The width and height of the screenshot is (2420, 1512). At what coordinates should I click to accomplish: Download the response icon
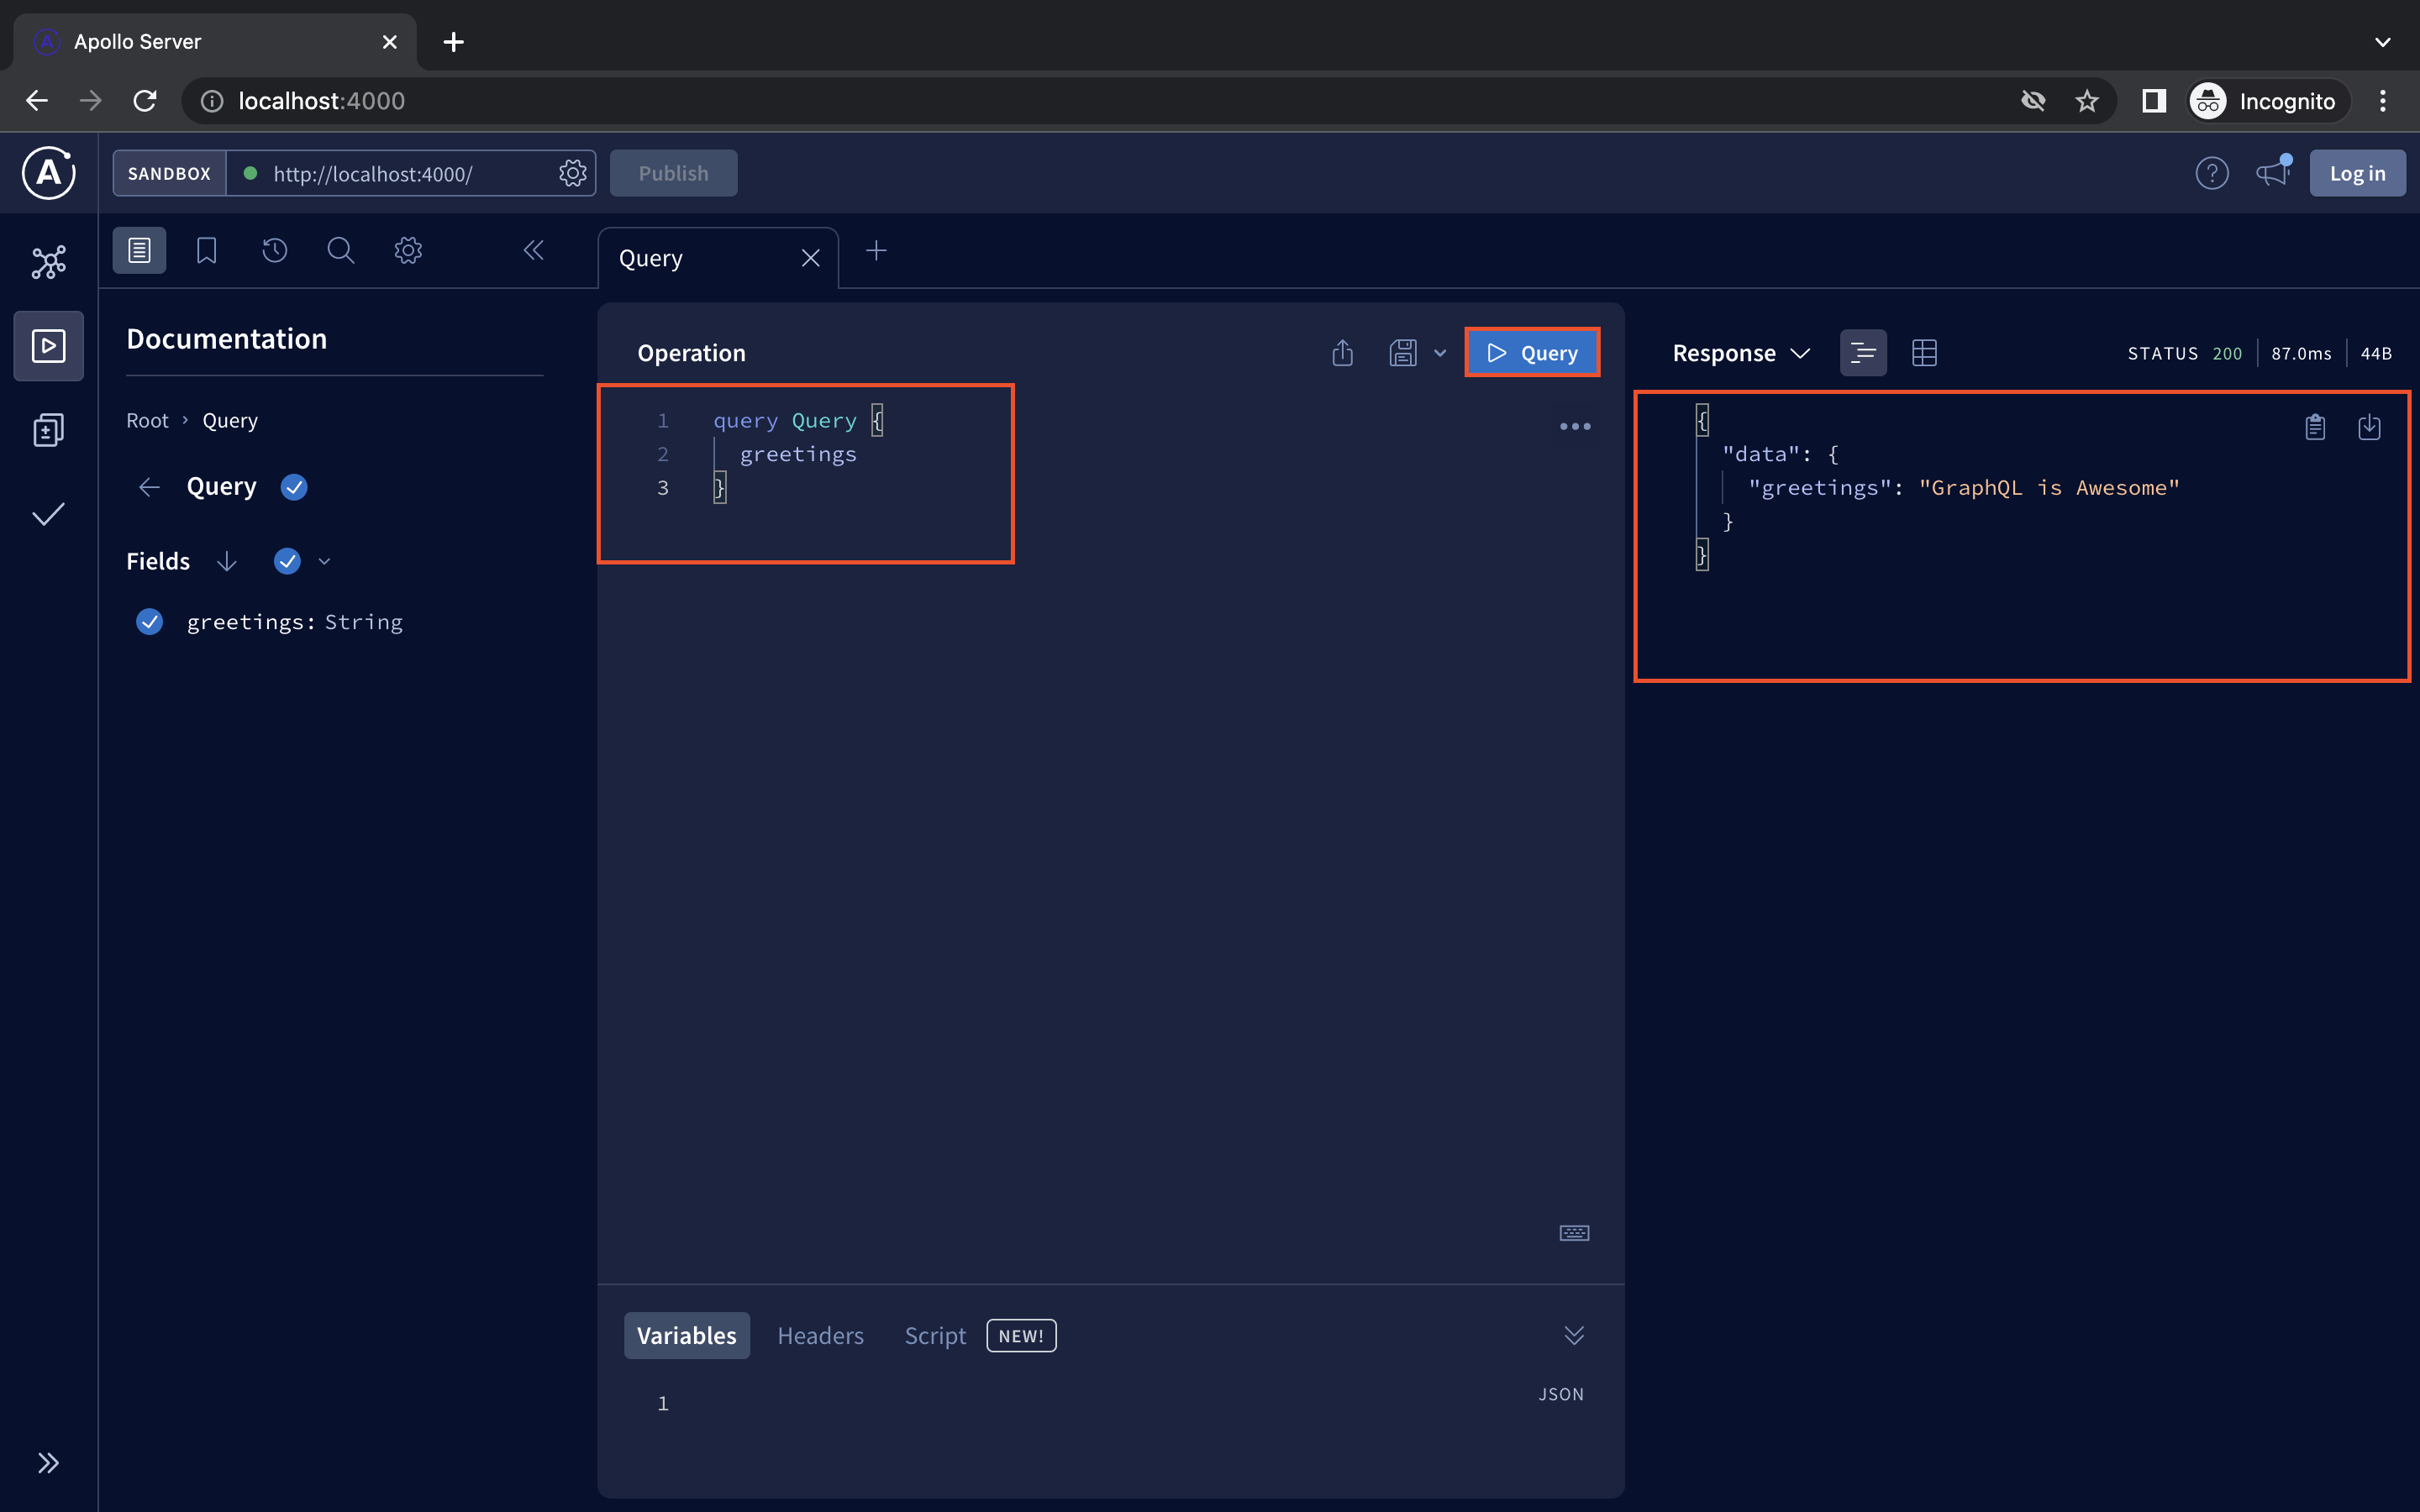coord(2369,427)
